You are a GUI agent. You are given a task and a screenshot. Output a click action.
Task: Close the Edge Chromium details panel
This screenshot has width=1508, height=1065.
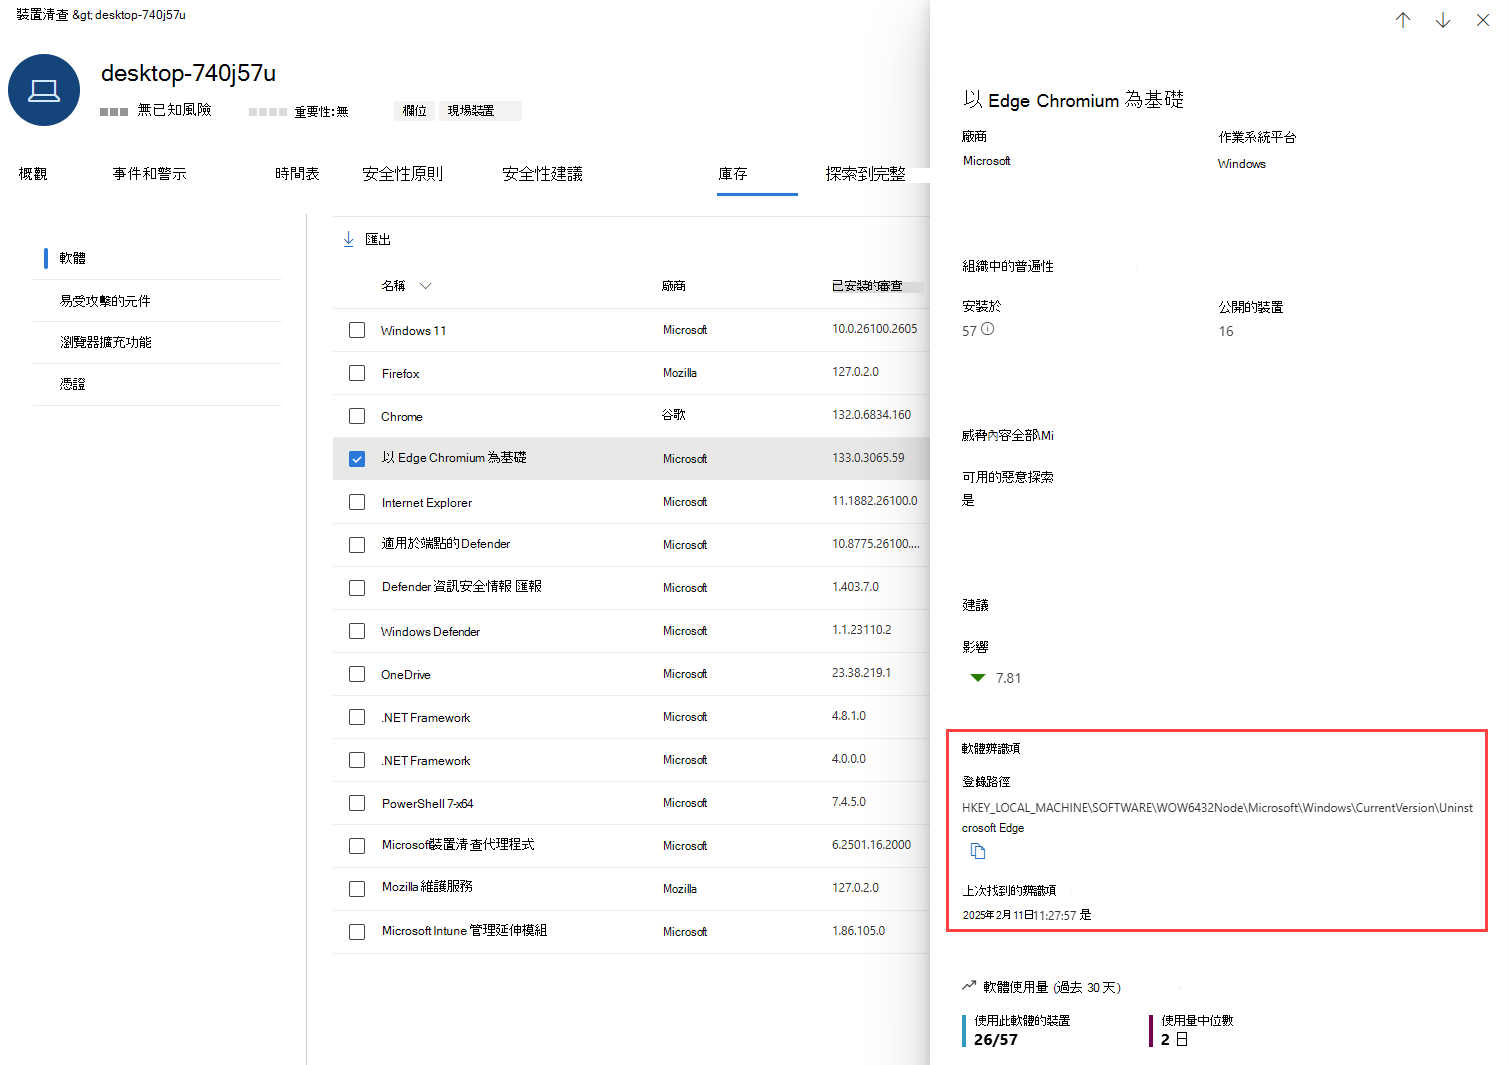pyautogui.click(x=1483, y=20)
